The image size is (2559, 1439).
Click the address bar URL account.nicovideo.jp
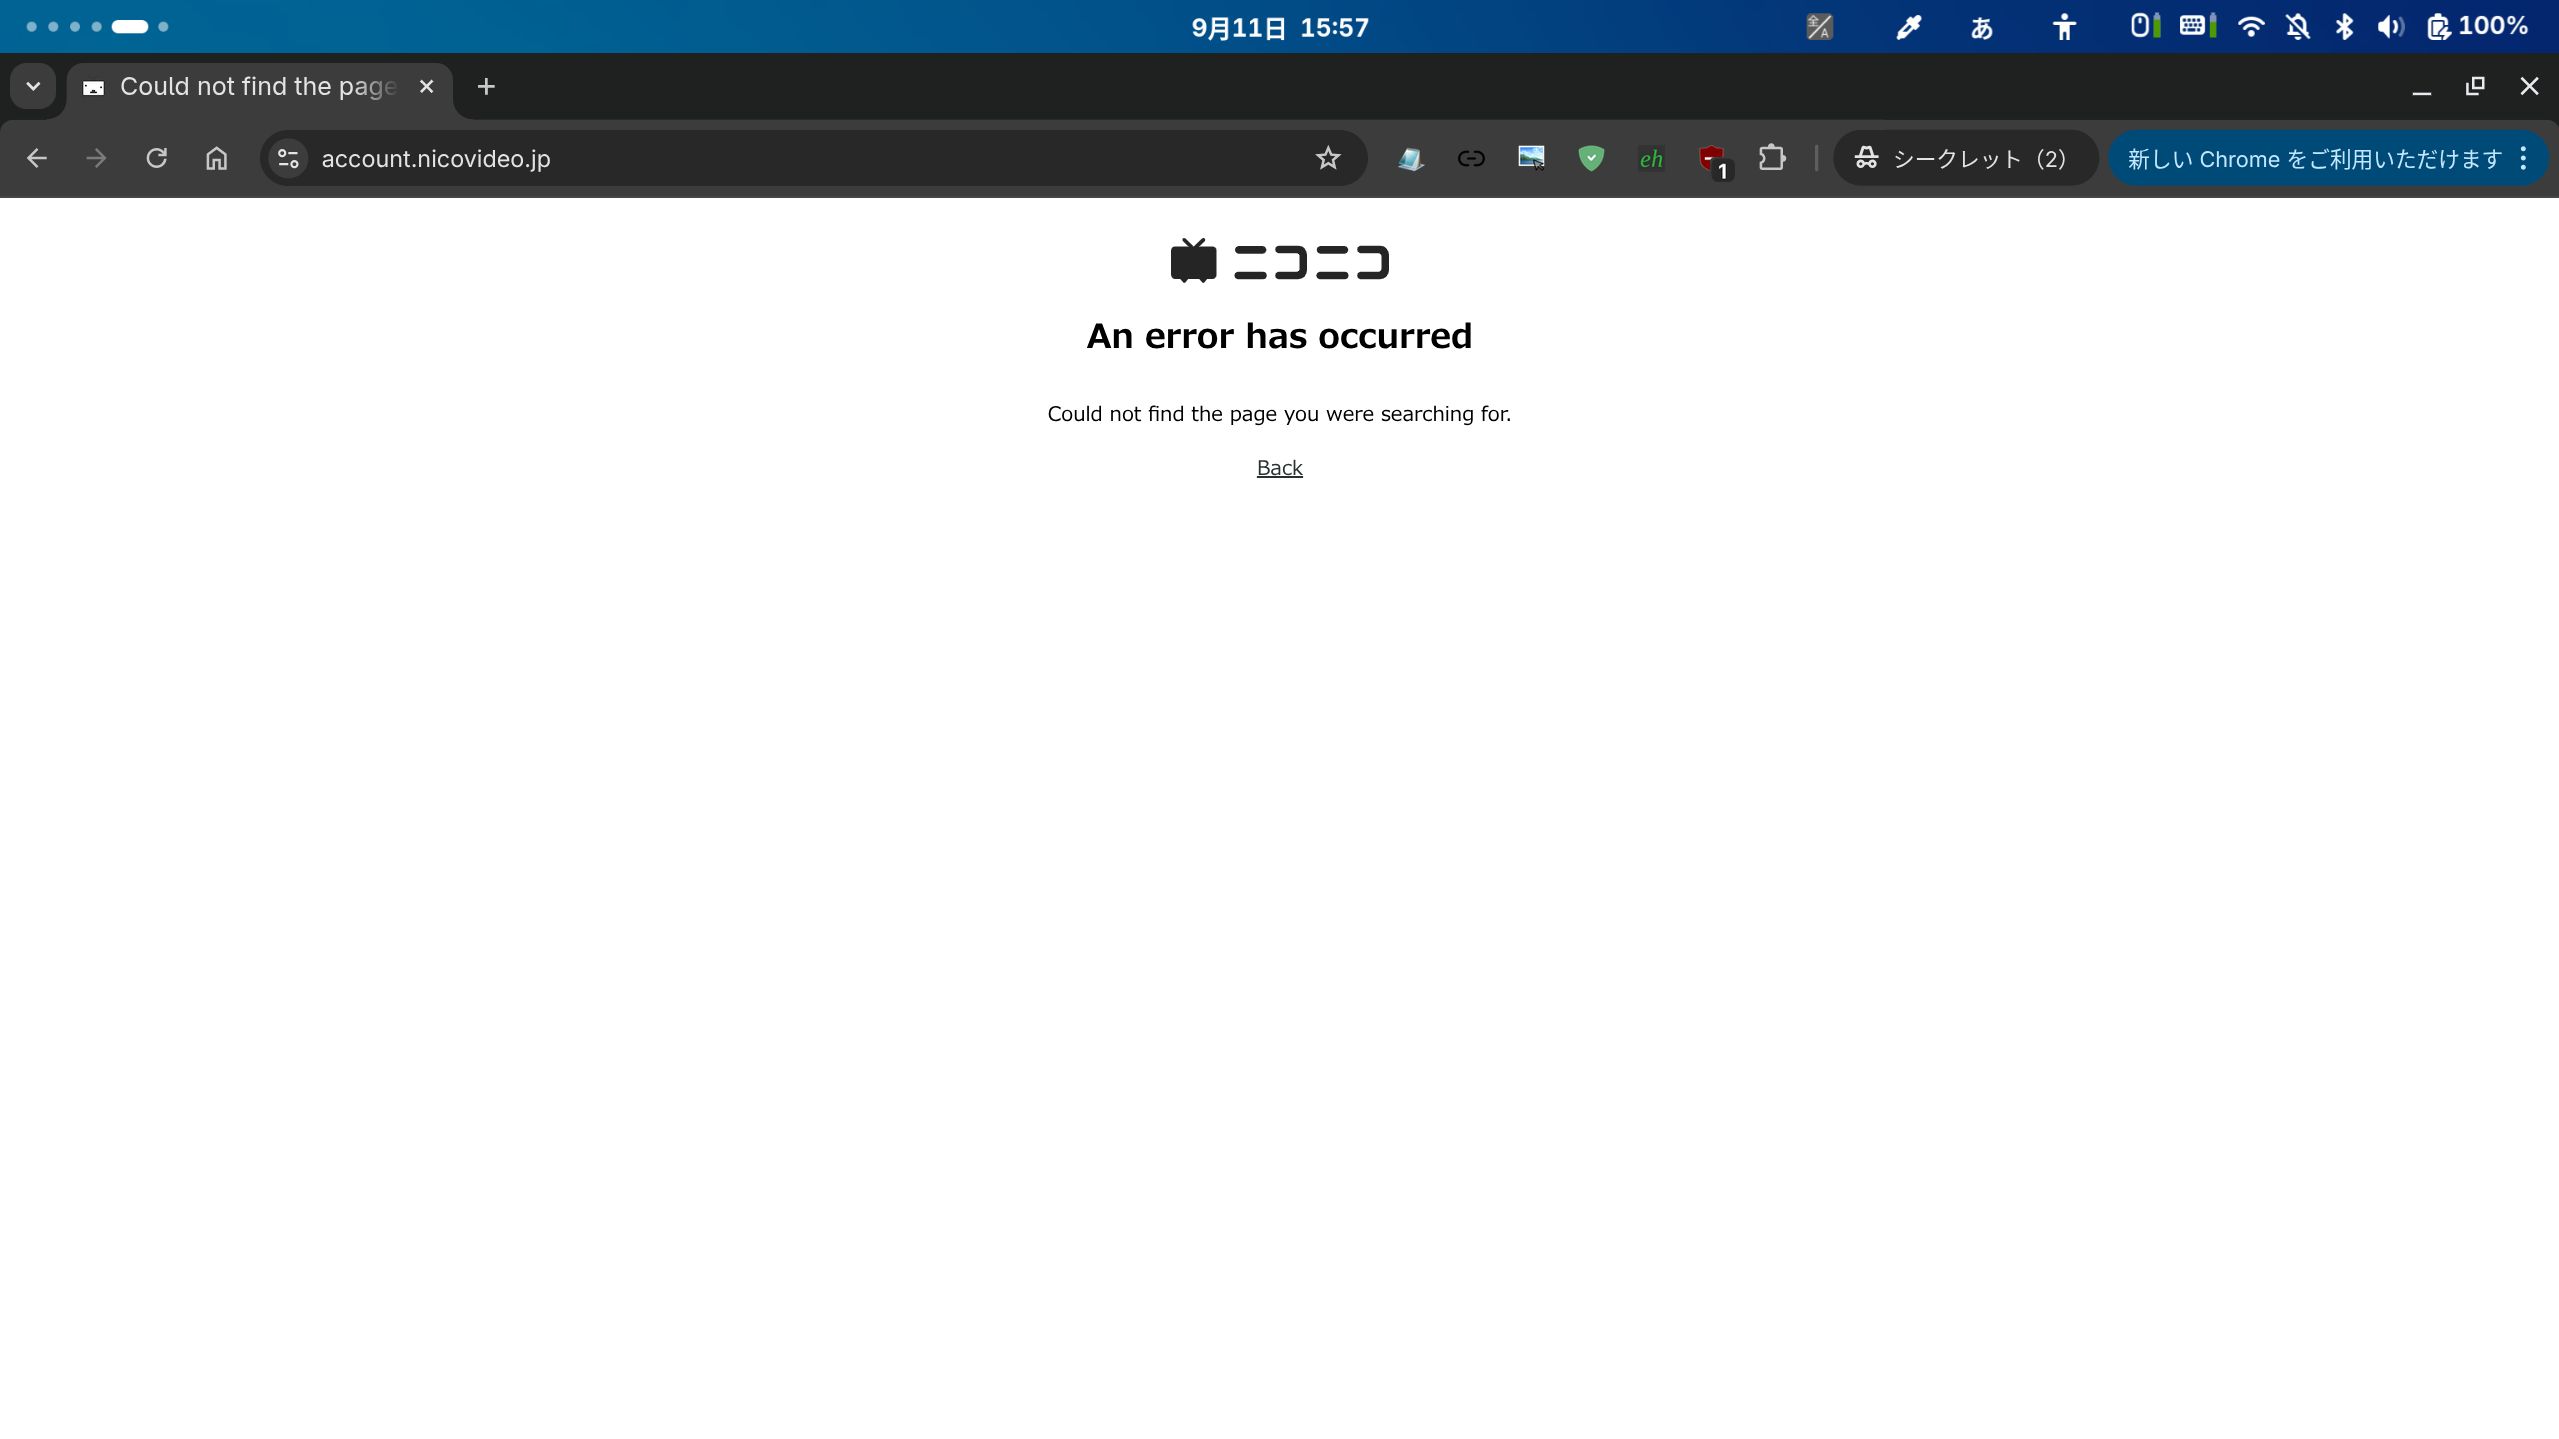point(436,159)
